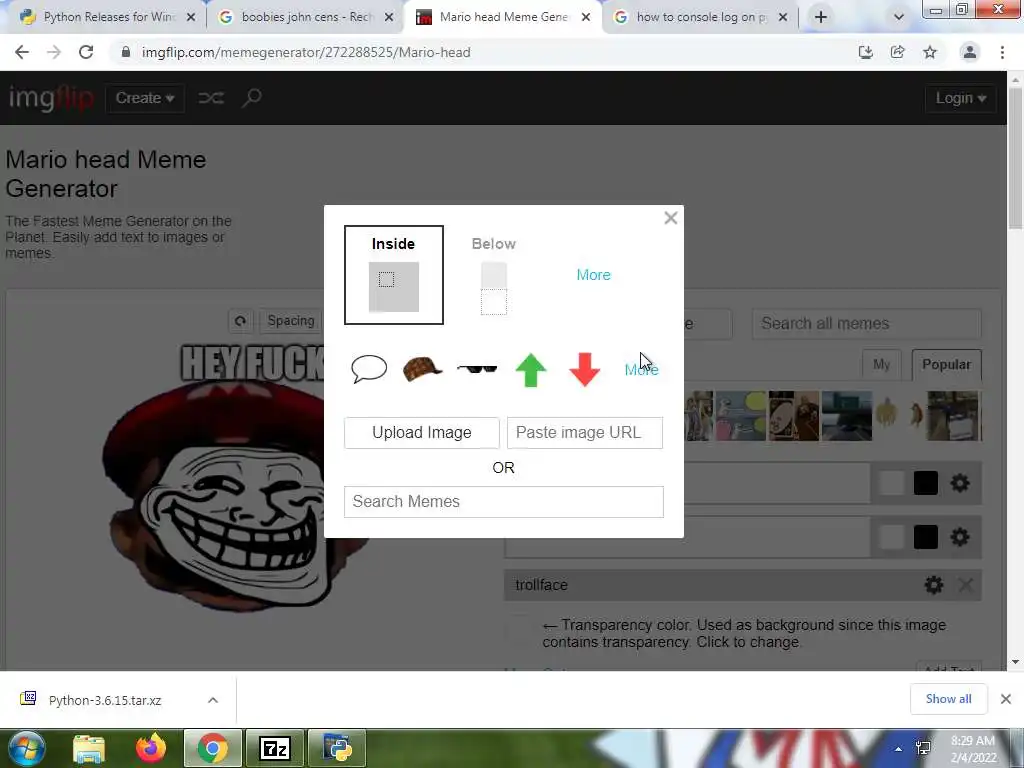Show hidden system tray icons

click(x=899, y=749)
